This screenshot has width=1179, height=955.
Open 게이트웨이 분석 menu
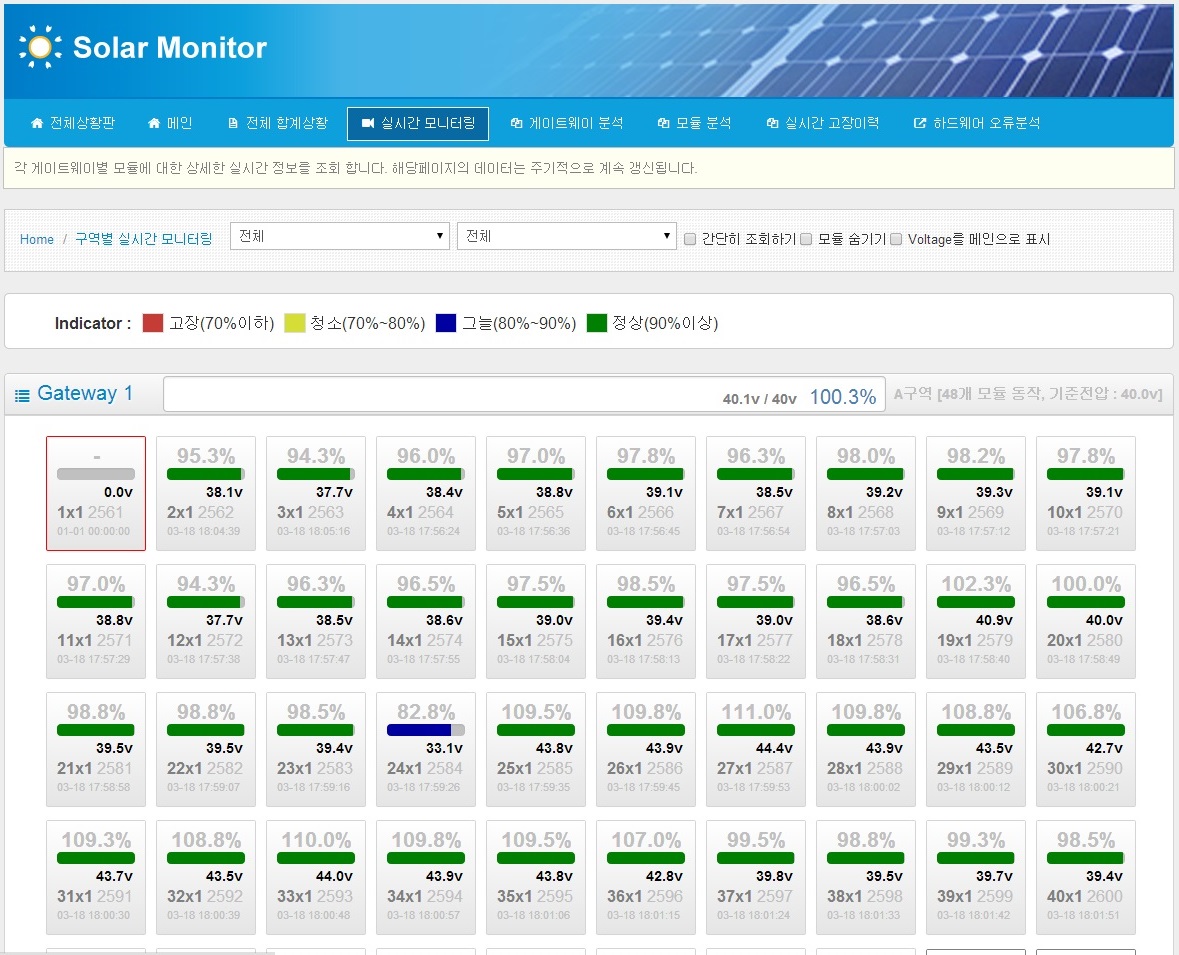point(566,123)
